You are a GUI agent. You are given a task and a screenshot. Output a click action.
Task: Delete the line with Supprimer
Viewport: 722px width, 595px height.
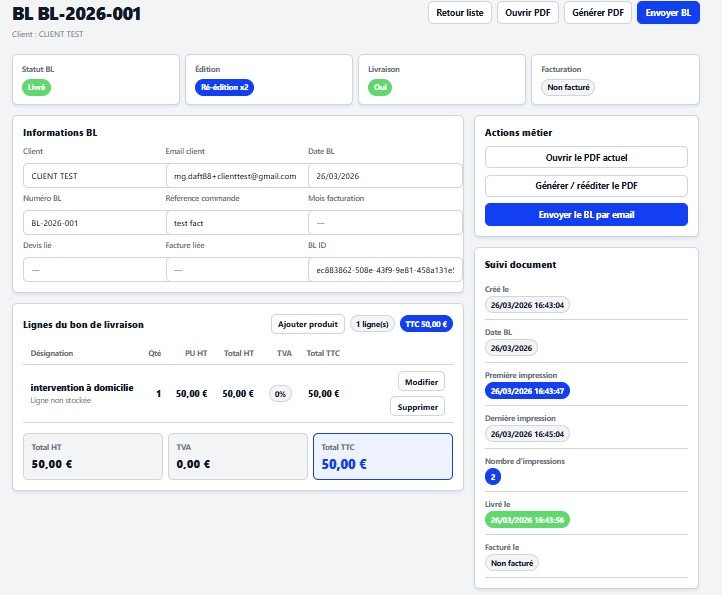[417, 406]
